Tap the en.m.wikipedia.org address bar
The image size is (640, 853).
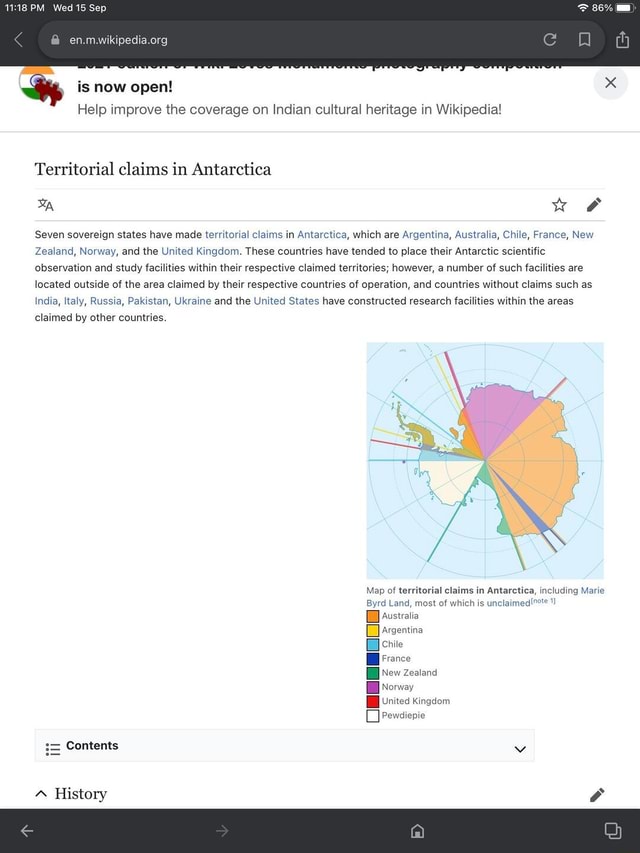pyautogui.click(x=118, y=41)
